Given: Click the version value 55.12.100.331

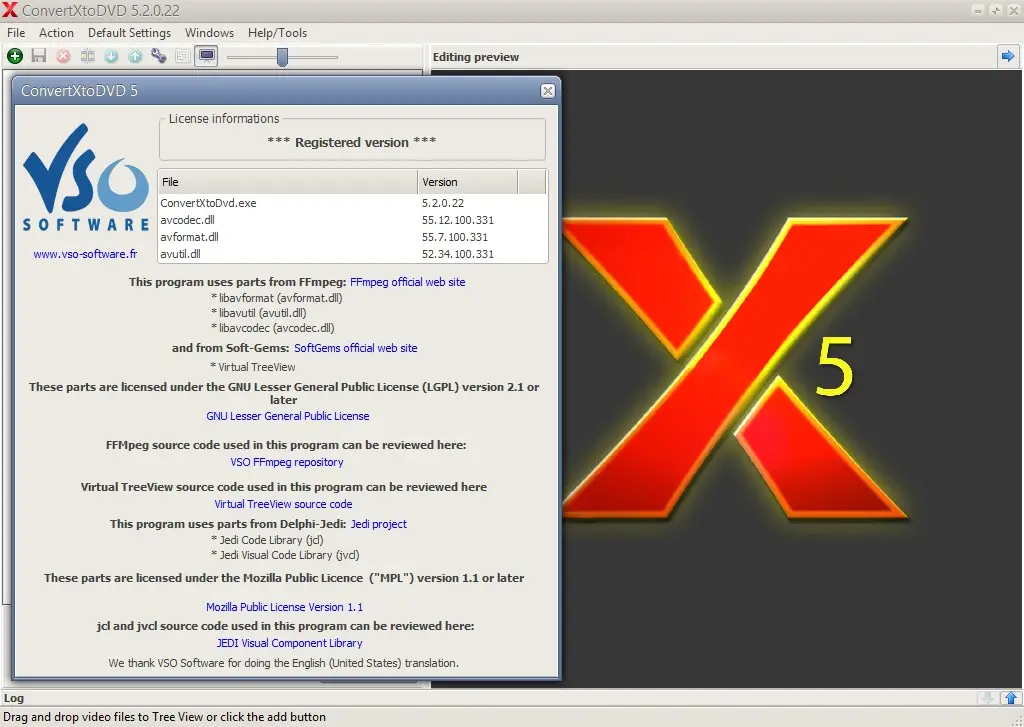Looking at the screenshot, I should pyautogui.click(x=458, y=220).
